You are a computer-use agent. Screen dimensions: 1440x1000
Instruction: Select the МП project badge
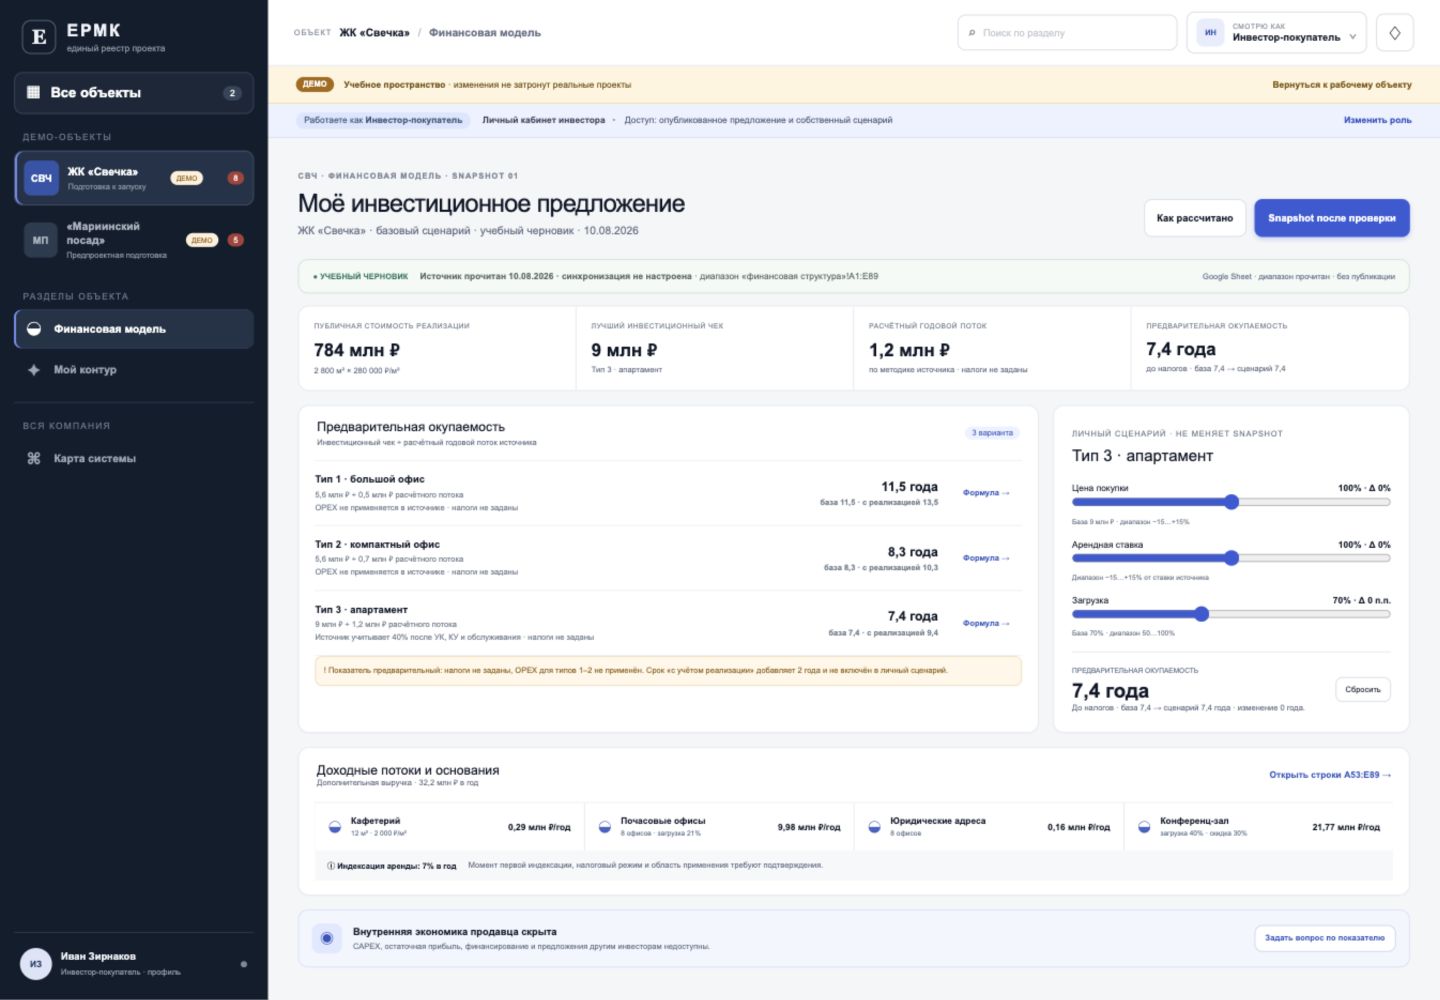[x=40, y=240]
